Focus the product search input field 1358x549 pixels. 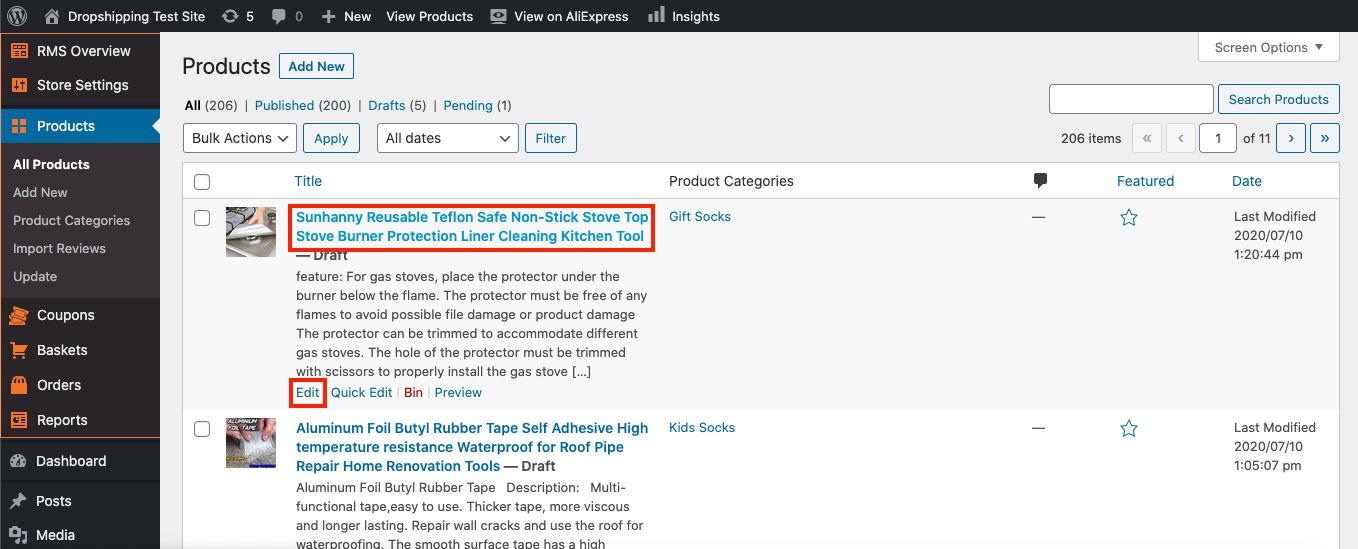[x=1131, y=99]
